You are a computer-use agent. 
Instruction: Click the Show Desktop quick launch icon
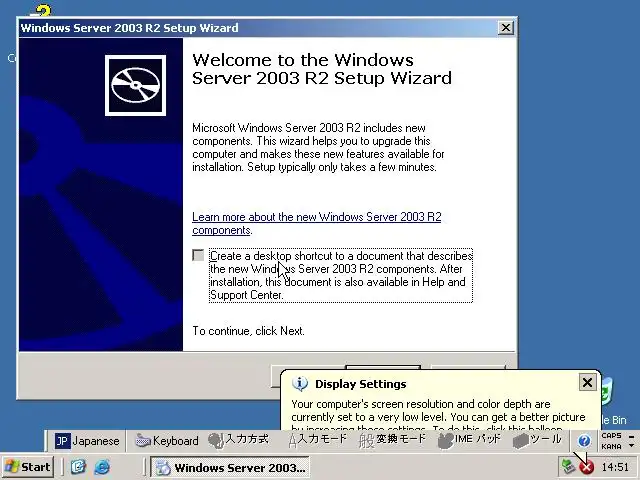[x=78, y=467]
